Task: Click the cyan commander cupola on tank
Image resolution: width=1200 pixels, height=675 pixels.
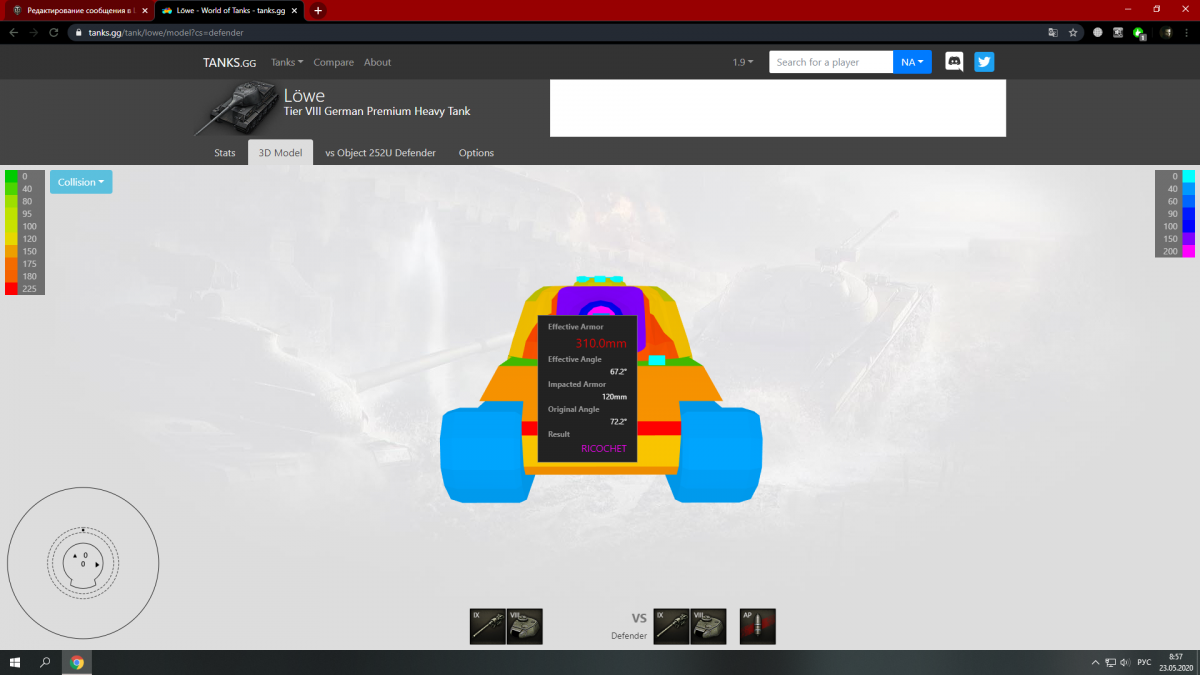Action: coord(600,279)
